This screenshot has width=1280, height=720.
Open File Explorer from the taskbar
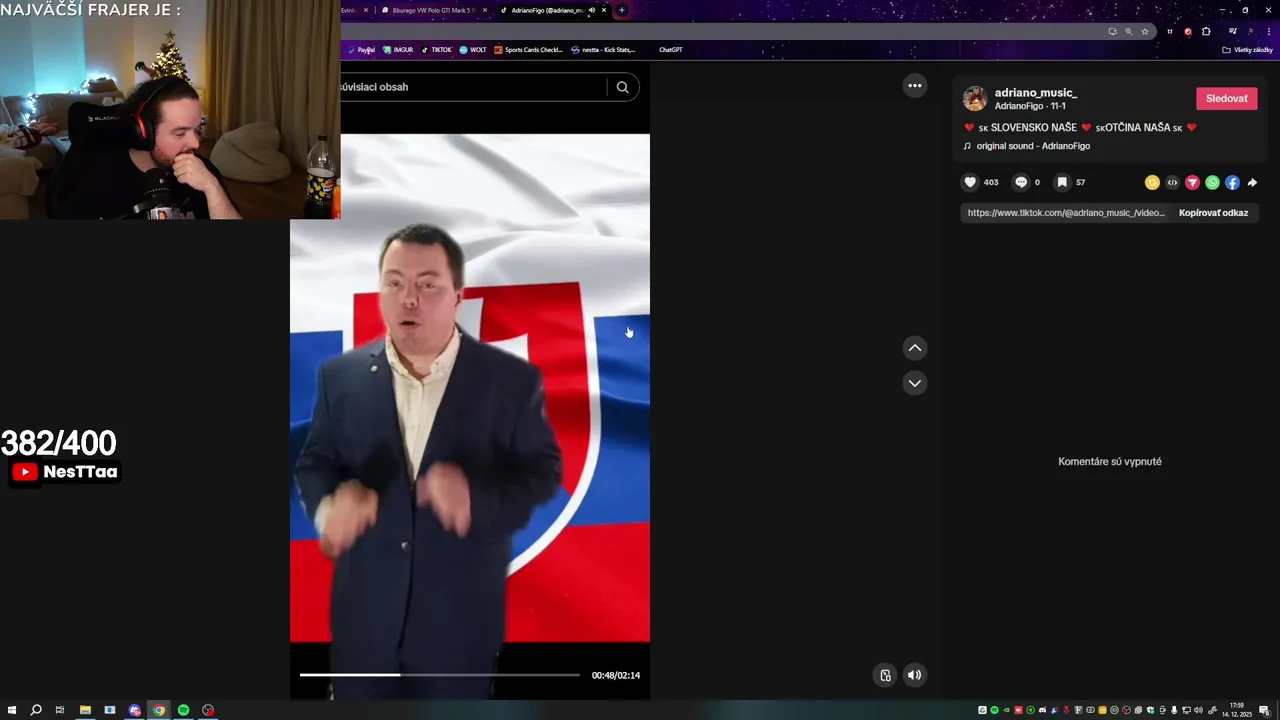point(85,710)
